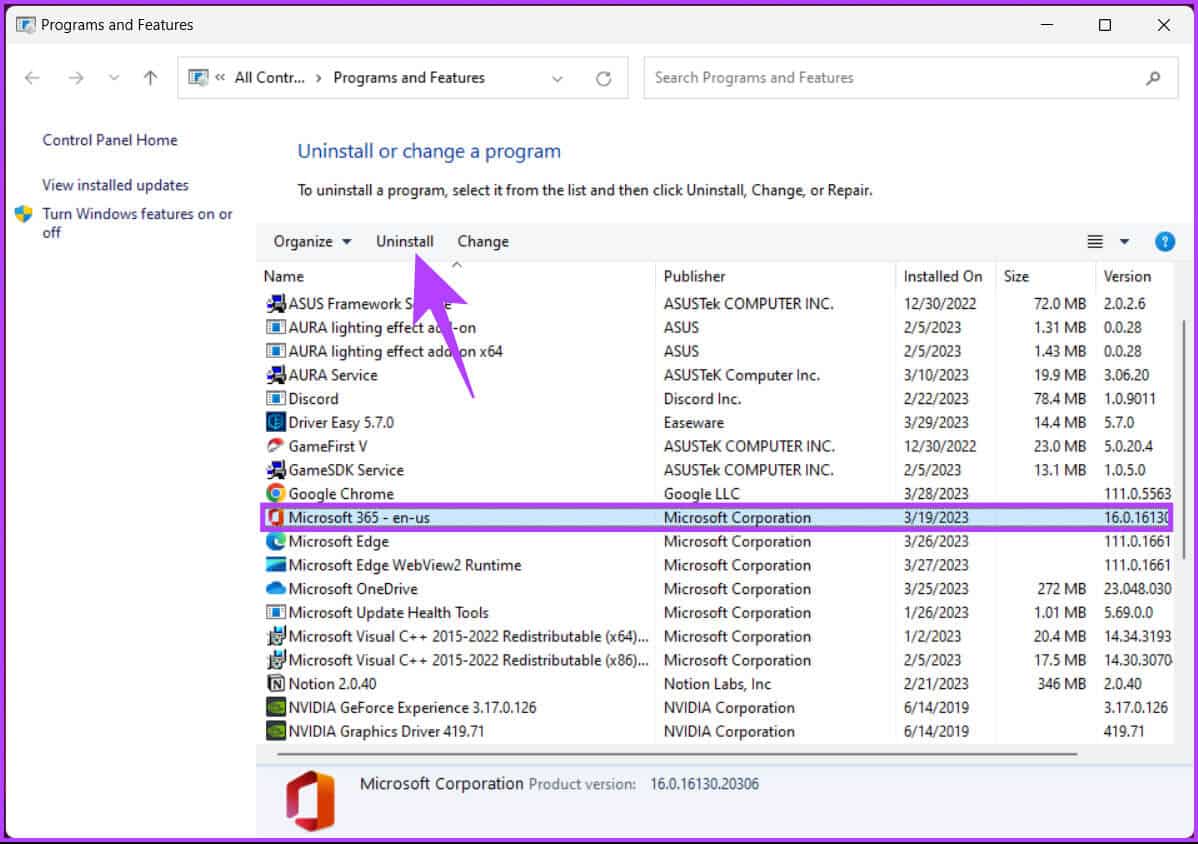Open the Recent locations chevron
Viewport: 1198px width, 844px height.
[x=114, y=78]
